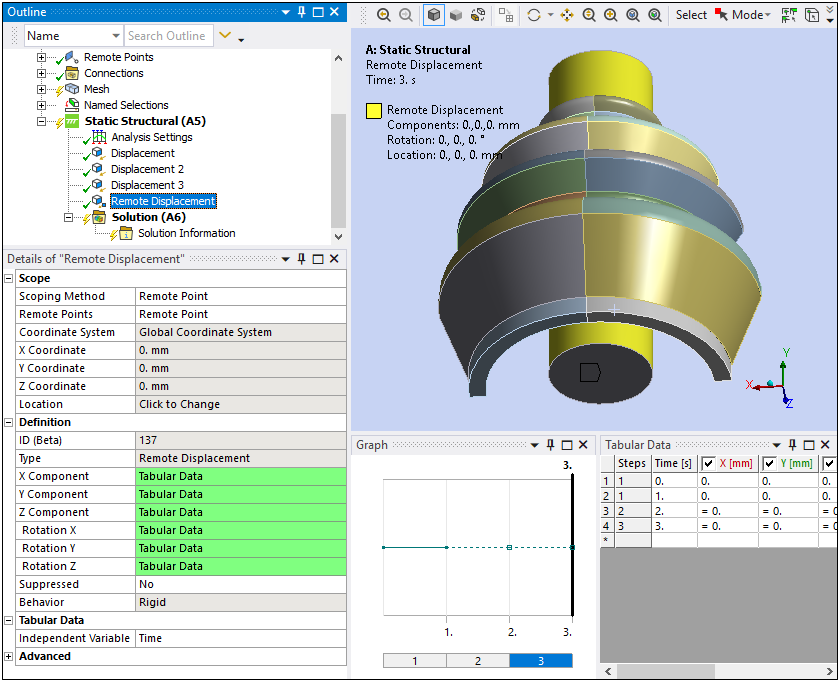Click the Zoom To Selection magnifier icon
840x682 pixels.
pos(655,15)
